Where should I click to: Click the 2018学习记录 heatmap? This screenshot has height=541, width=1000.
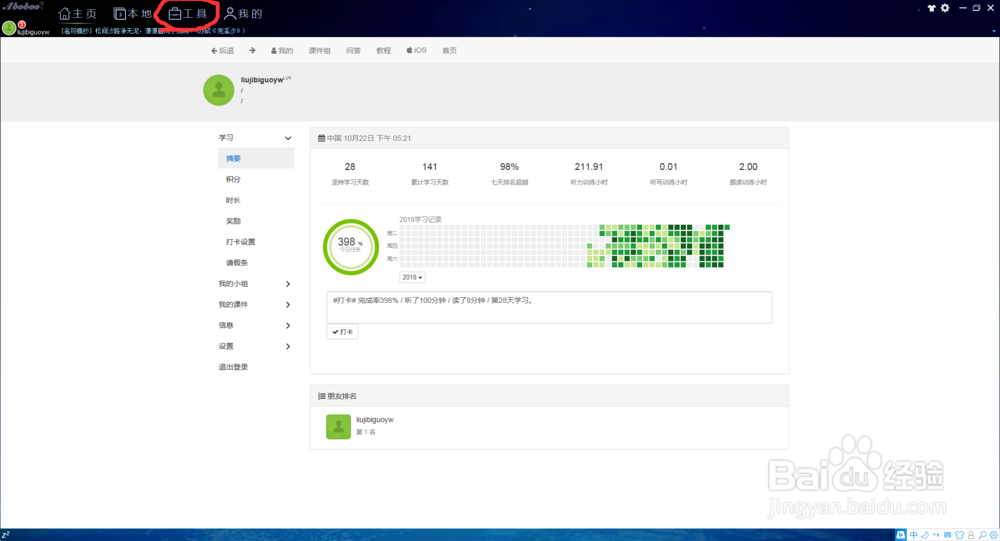click(x=564, y=246)
